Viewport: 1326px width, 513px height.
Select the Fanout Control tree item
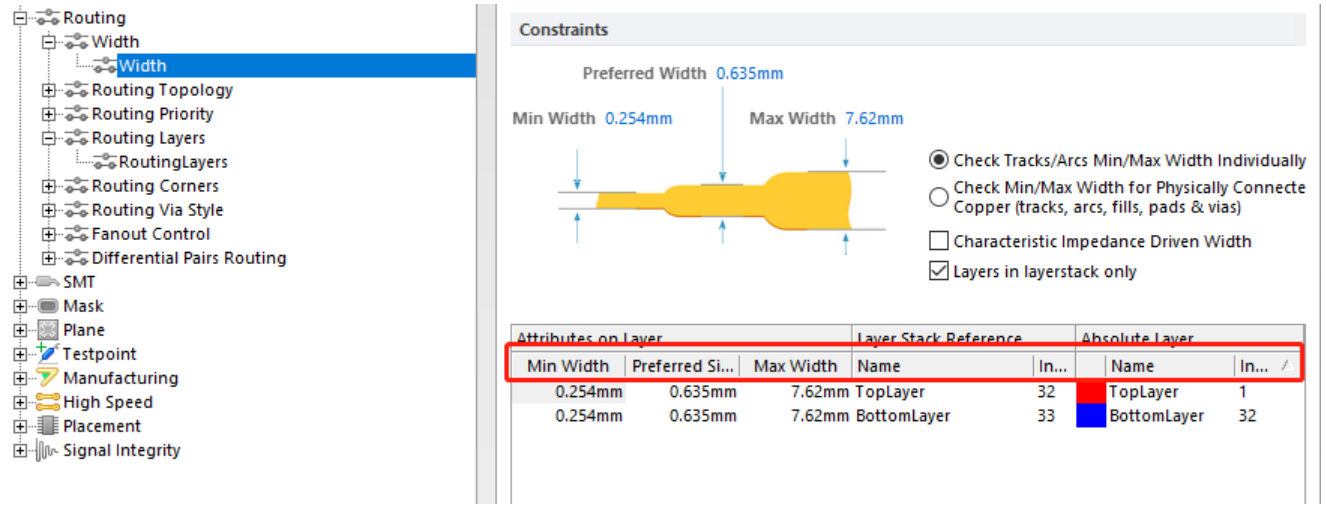[x=150, y=234]
